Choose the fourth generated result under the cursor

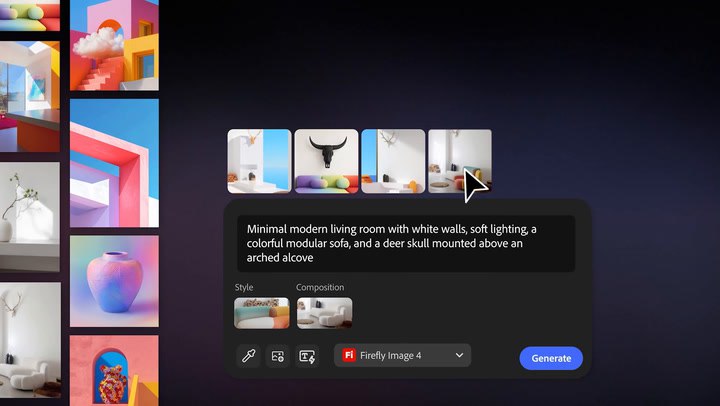(x=459, y=161)
